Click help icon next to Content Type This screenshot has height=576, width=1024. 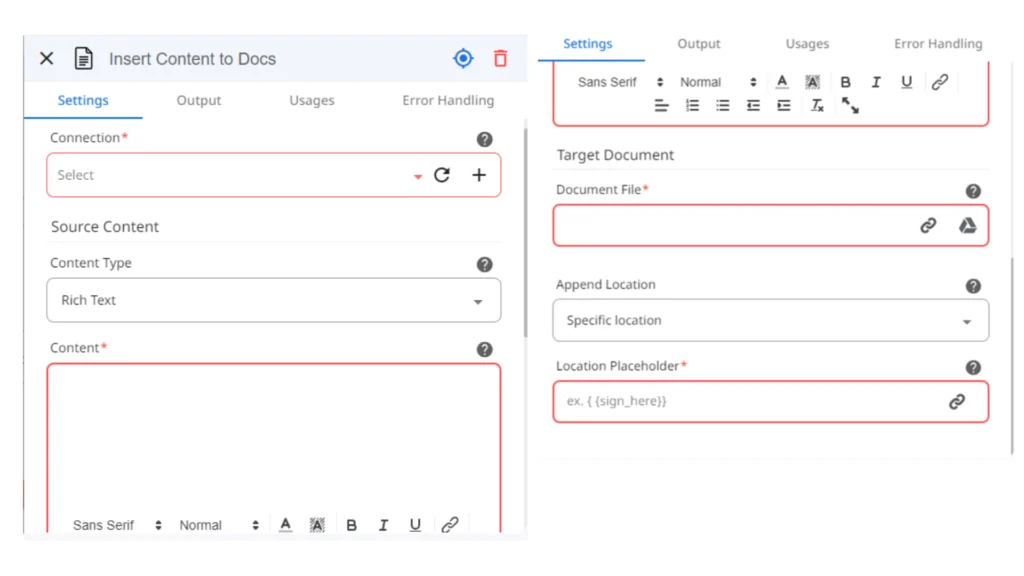[x=484, y=264]
